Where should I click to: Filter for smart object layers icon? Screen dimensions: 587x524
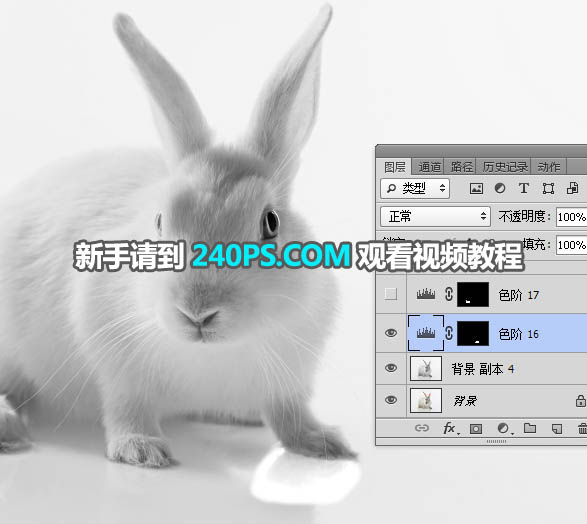tap(572, 188)
